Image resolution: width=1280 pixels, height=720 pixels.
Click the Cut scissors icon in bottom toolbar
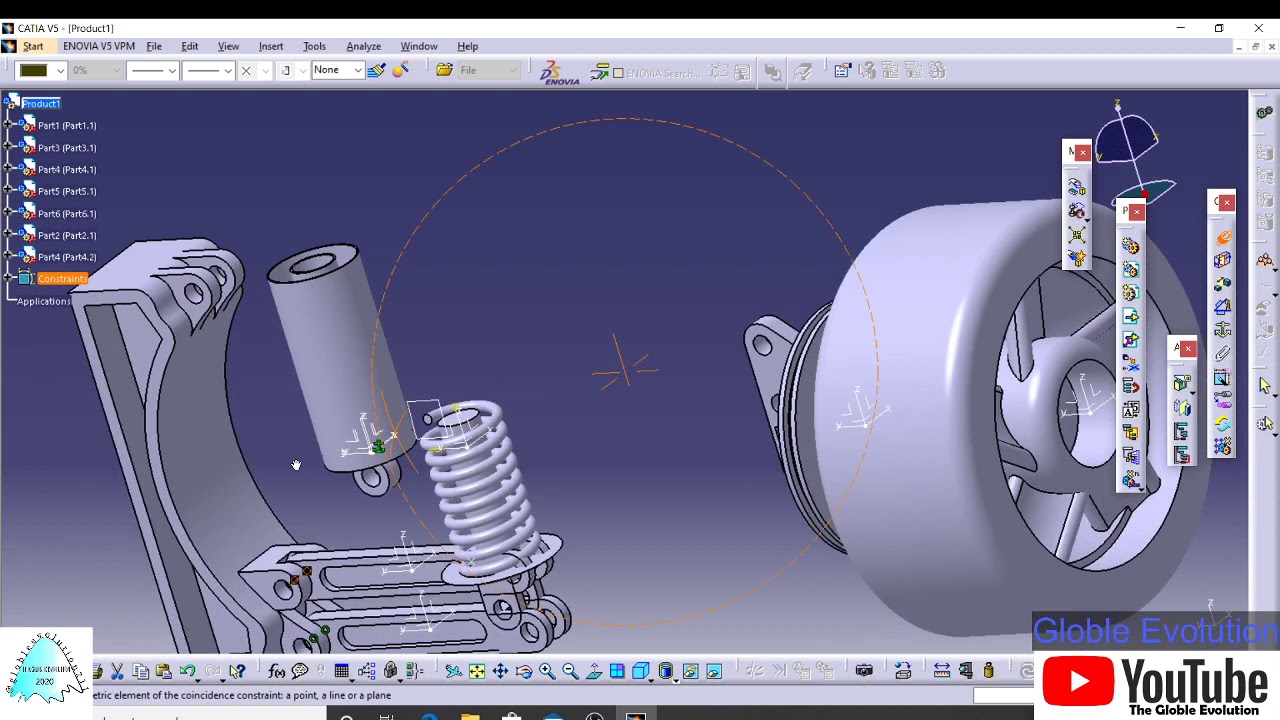tap(117, 671)
